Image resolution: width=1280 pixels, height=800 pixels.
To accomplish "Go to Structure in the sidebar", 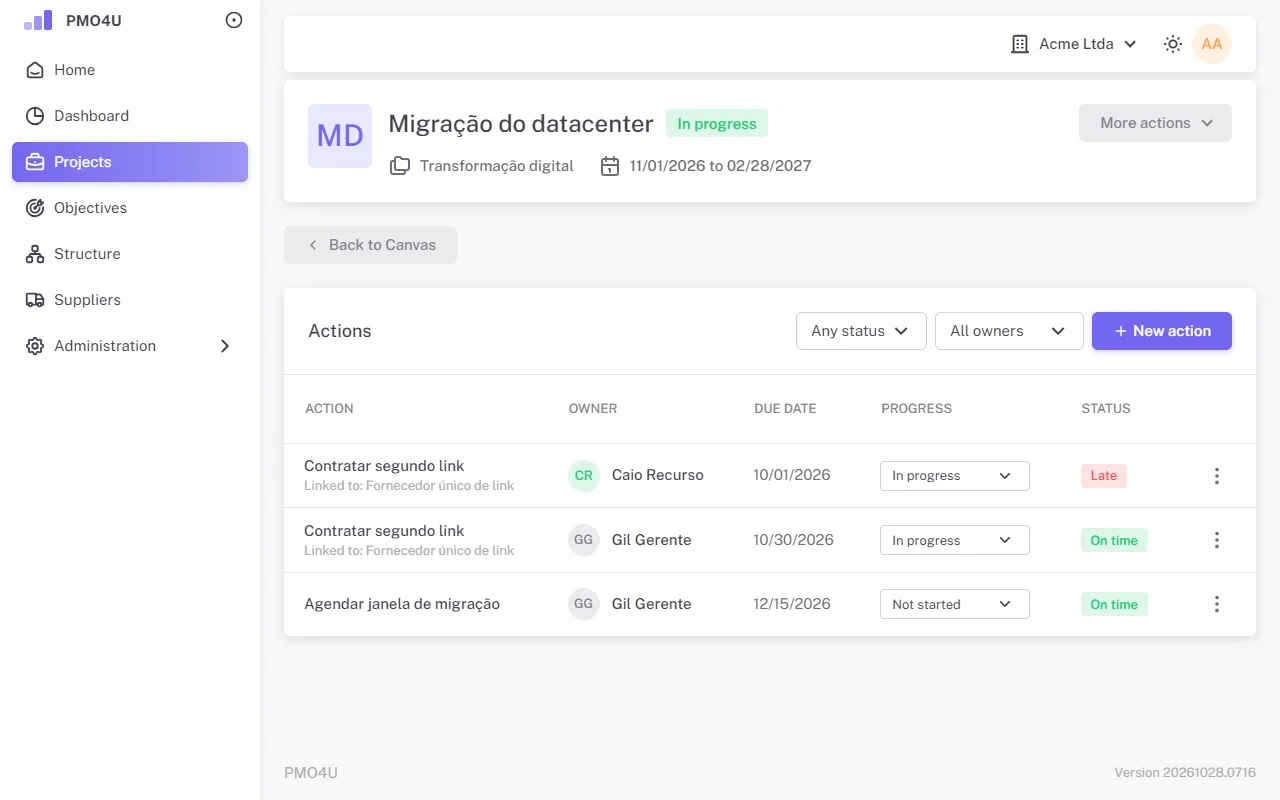I will (x=130, y=254).
